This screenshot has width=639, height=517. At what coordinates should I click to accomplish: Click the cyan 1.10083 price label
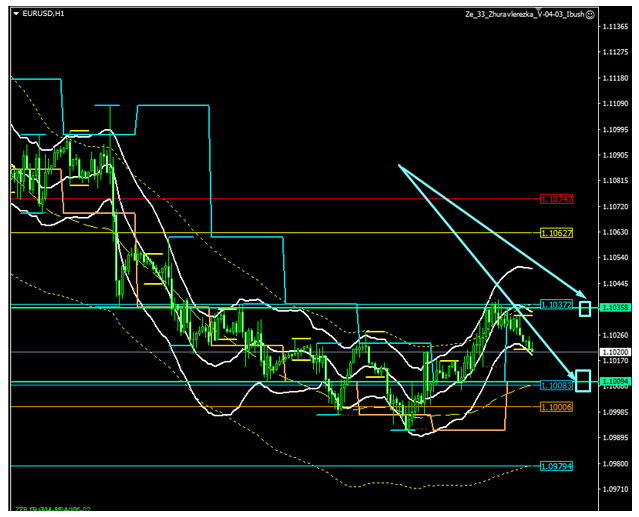coord(555,385)
